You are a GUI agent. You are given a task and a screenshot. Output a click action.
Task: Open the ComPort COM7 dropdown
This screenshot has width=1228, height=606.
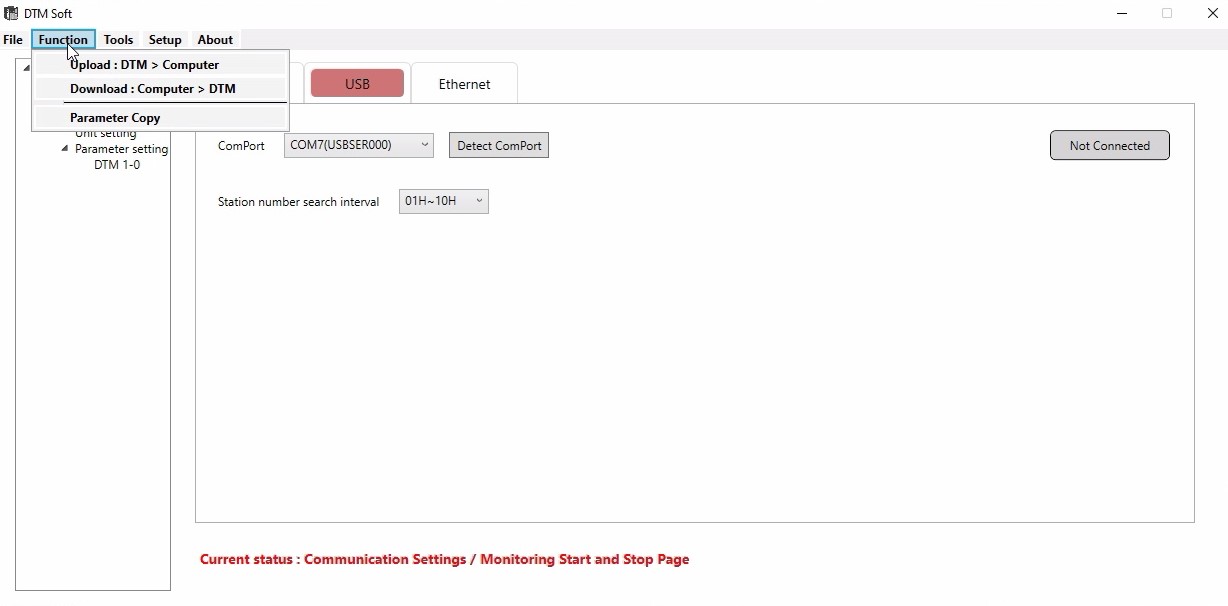click(359, 145)
